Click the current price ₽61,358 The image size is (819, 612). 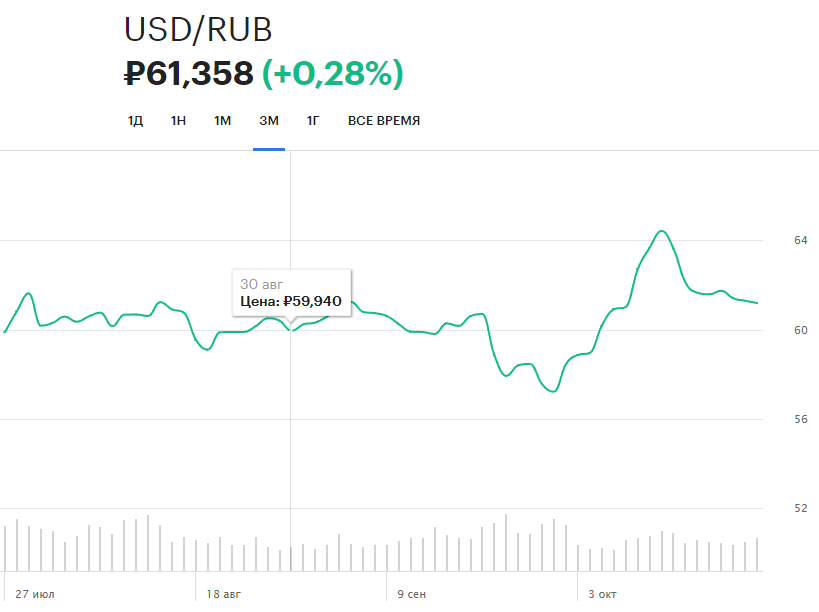point(188,73)
